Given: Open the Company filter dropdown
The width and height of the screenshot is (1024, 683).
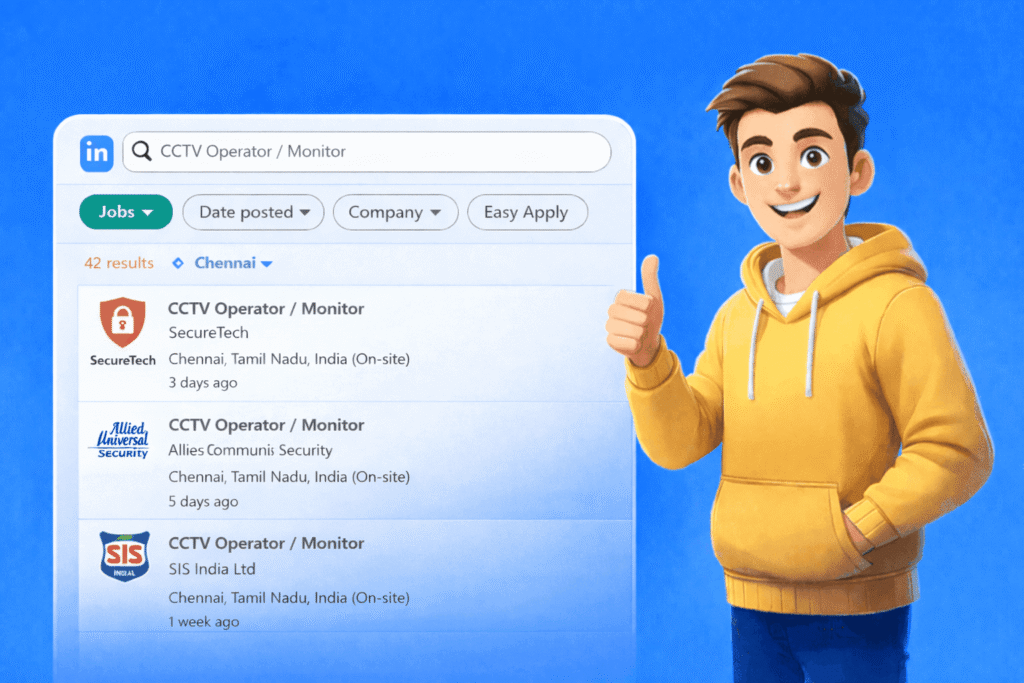Looking at the screenshot, I should 395,212.
